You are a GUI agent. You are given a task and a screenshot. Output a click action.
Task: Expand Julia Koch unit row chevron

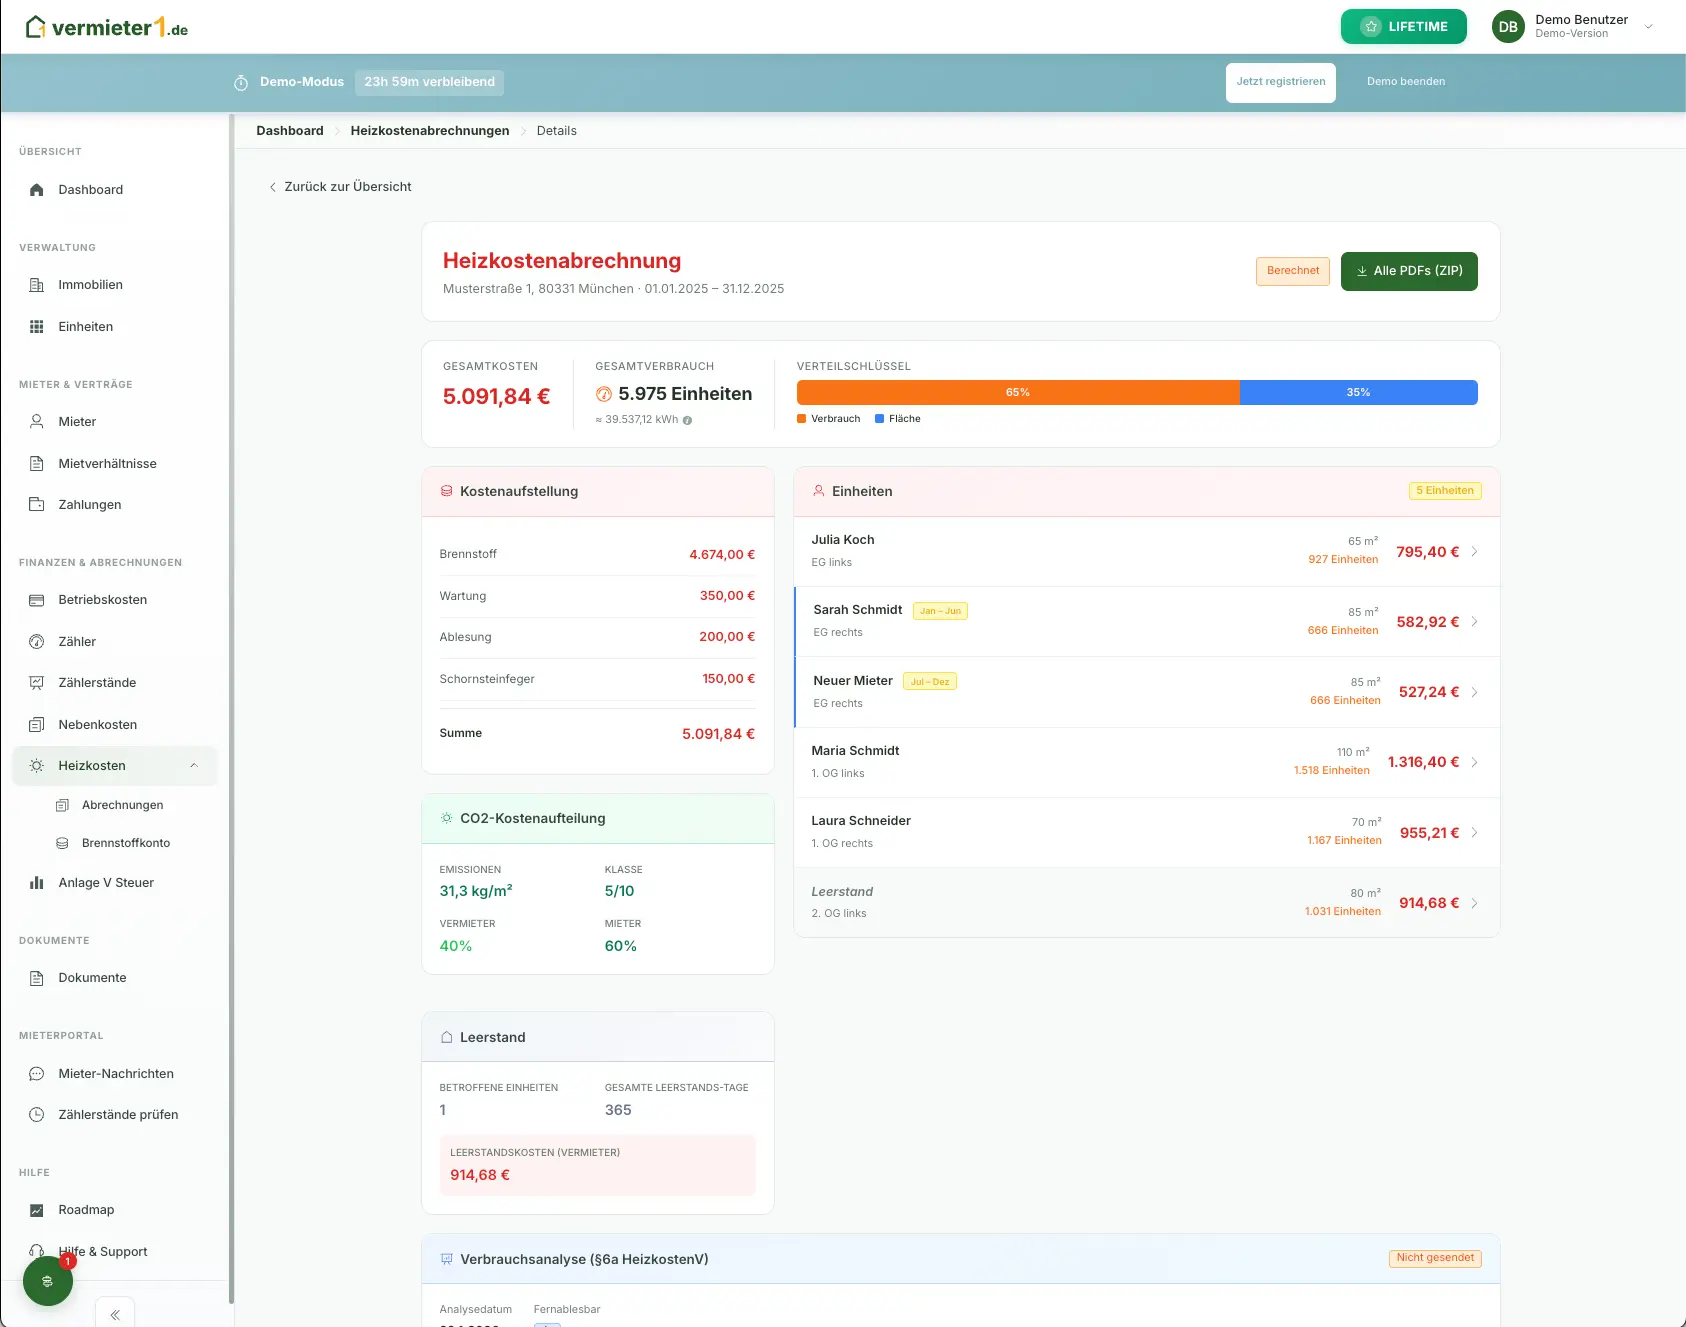coord(1474,552)
